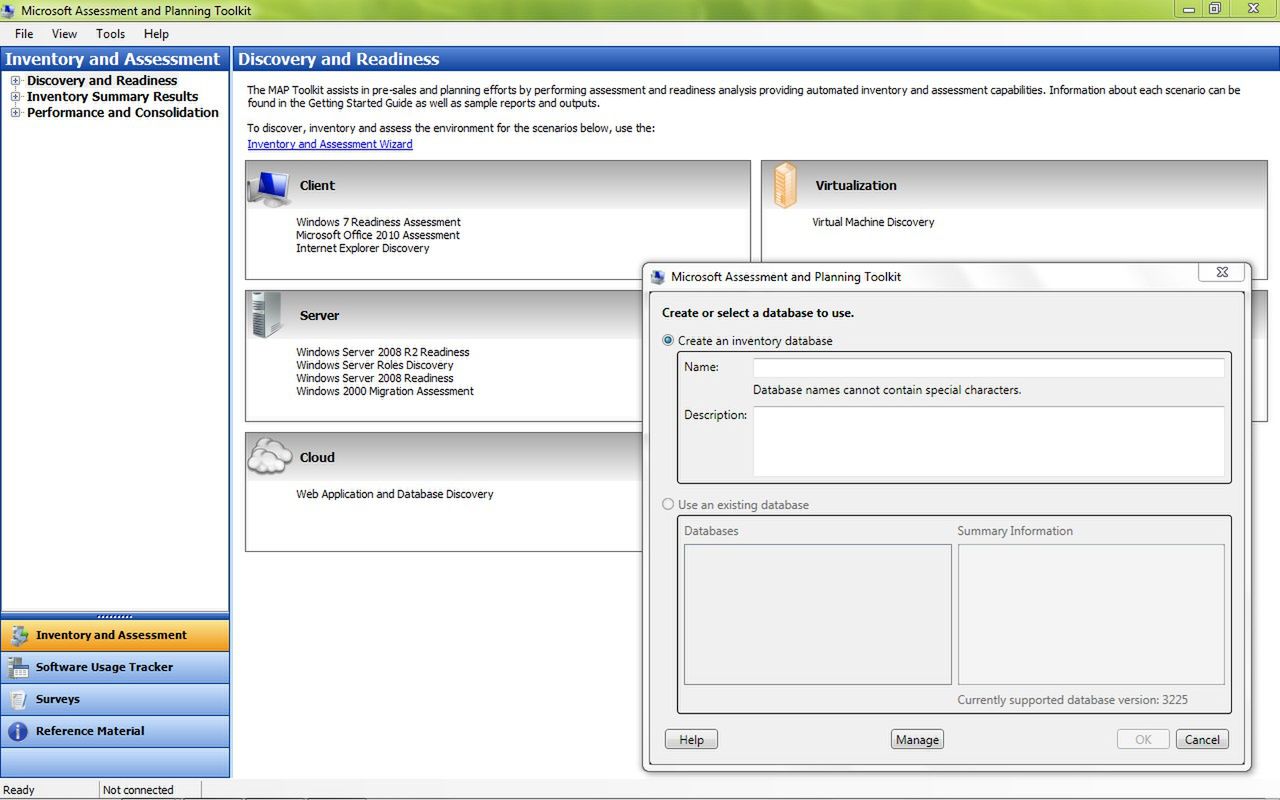
Task: Open the Inventory and Assessment Wizard link
Action: click(330, 144)
